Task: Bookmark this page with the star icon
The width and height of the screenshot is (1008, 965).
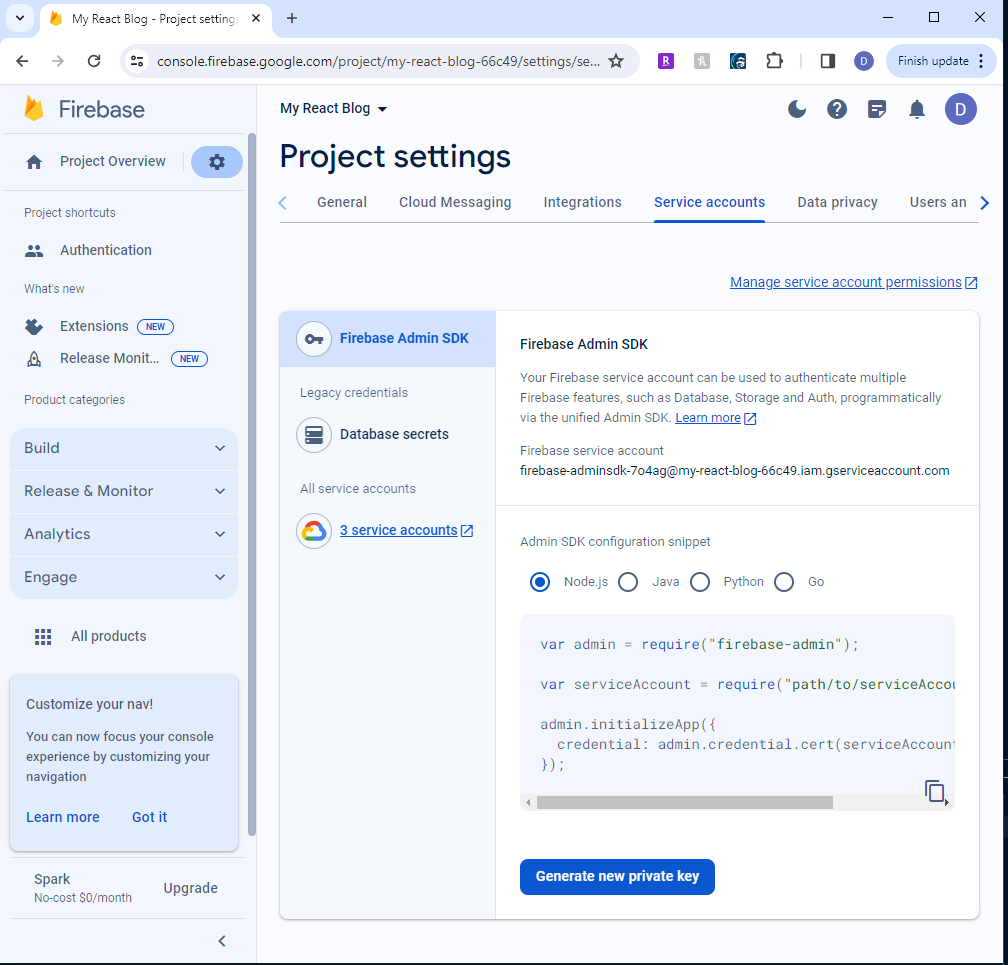Action: [x=616, y=61]
